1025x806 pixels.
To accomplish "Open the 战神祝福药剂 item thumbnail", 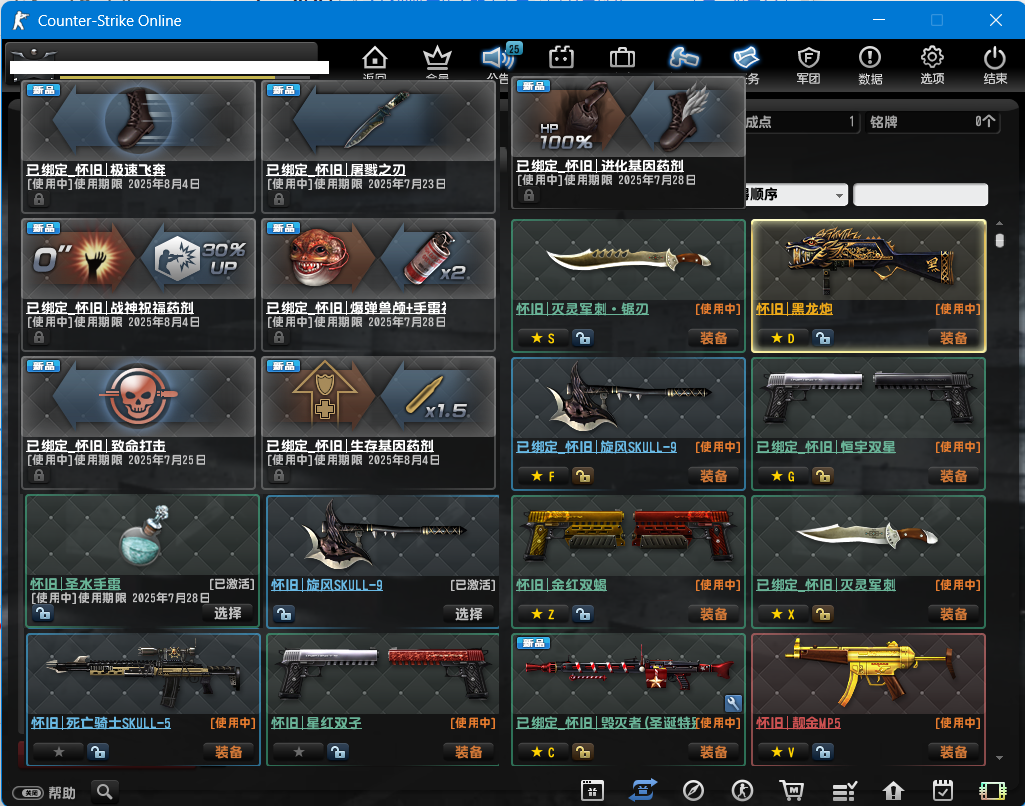I will click(x=139, y=260).
